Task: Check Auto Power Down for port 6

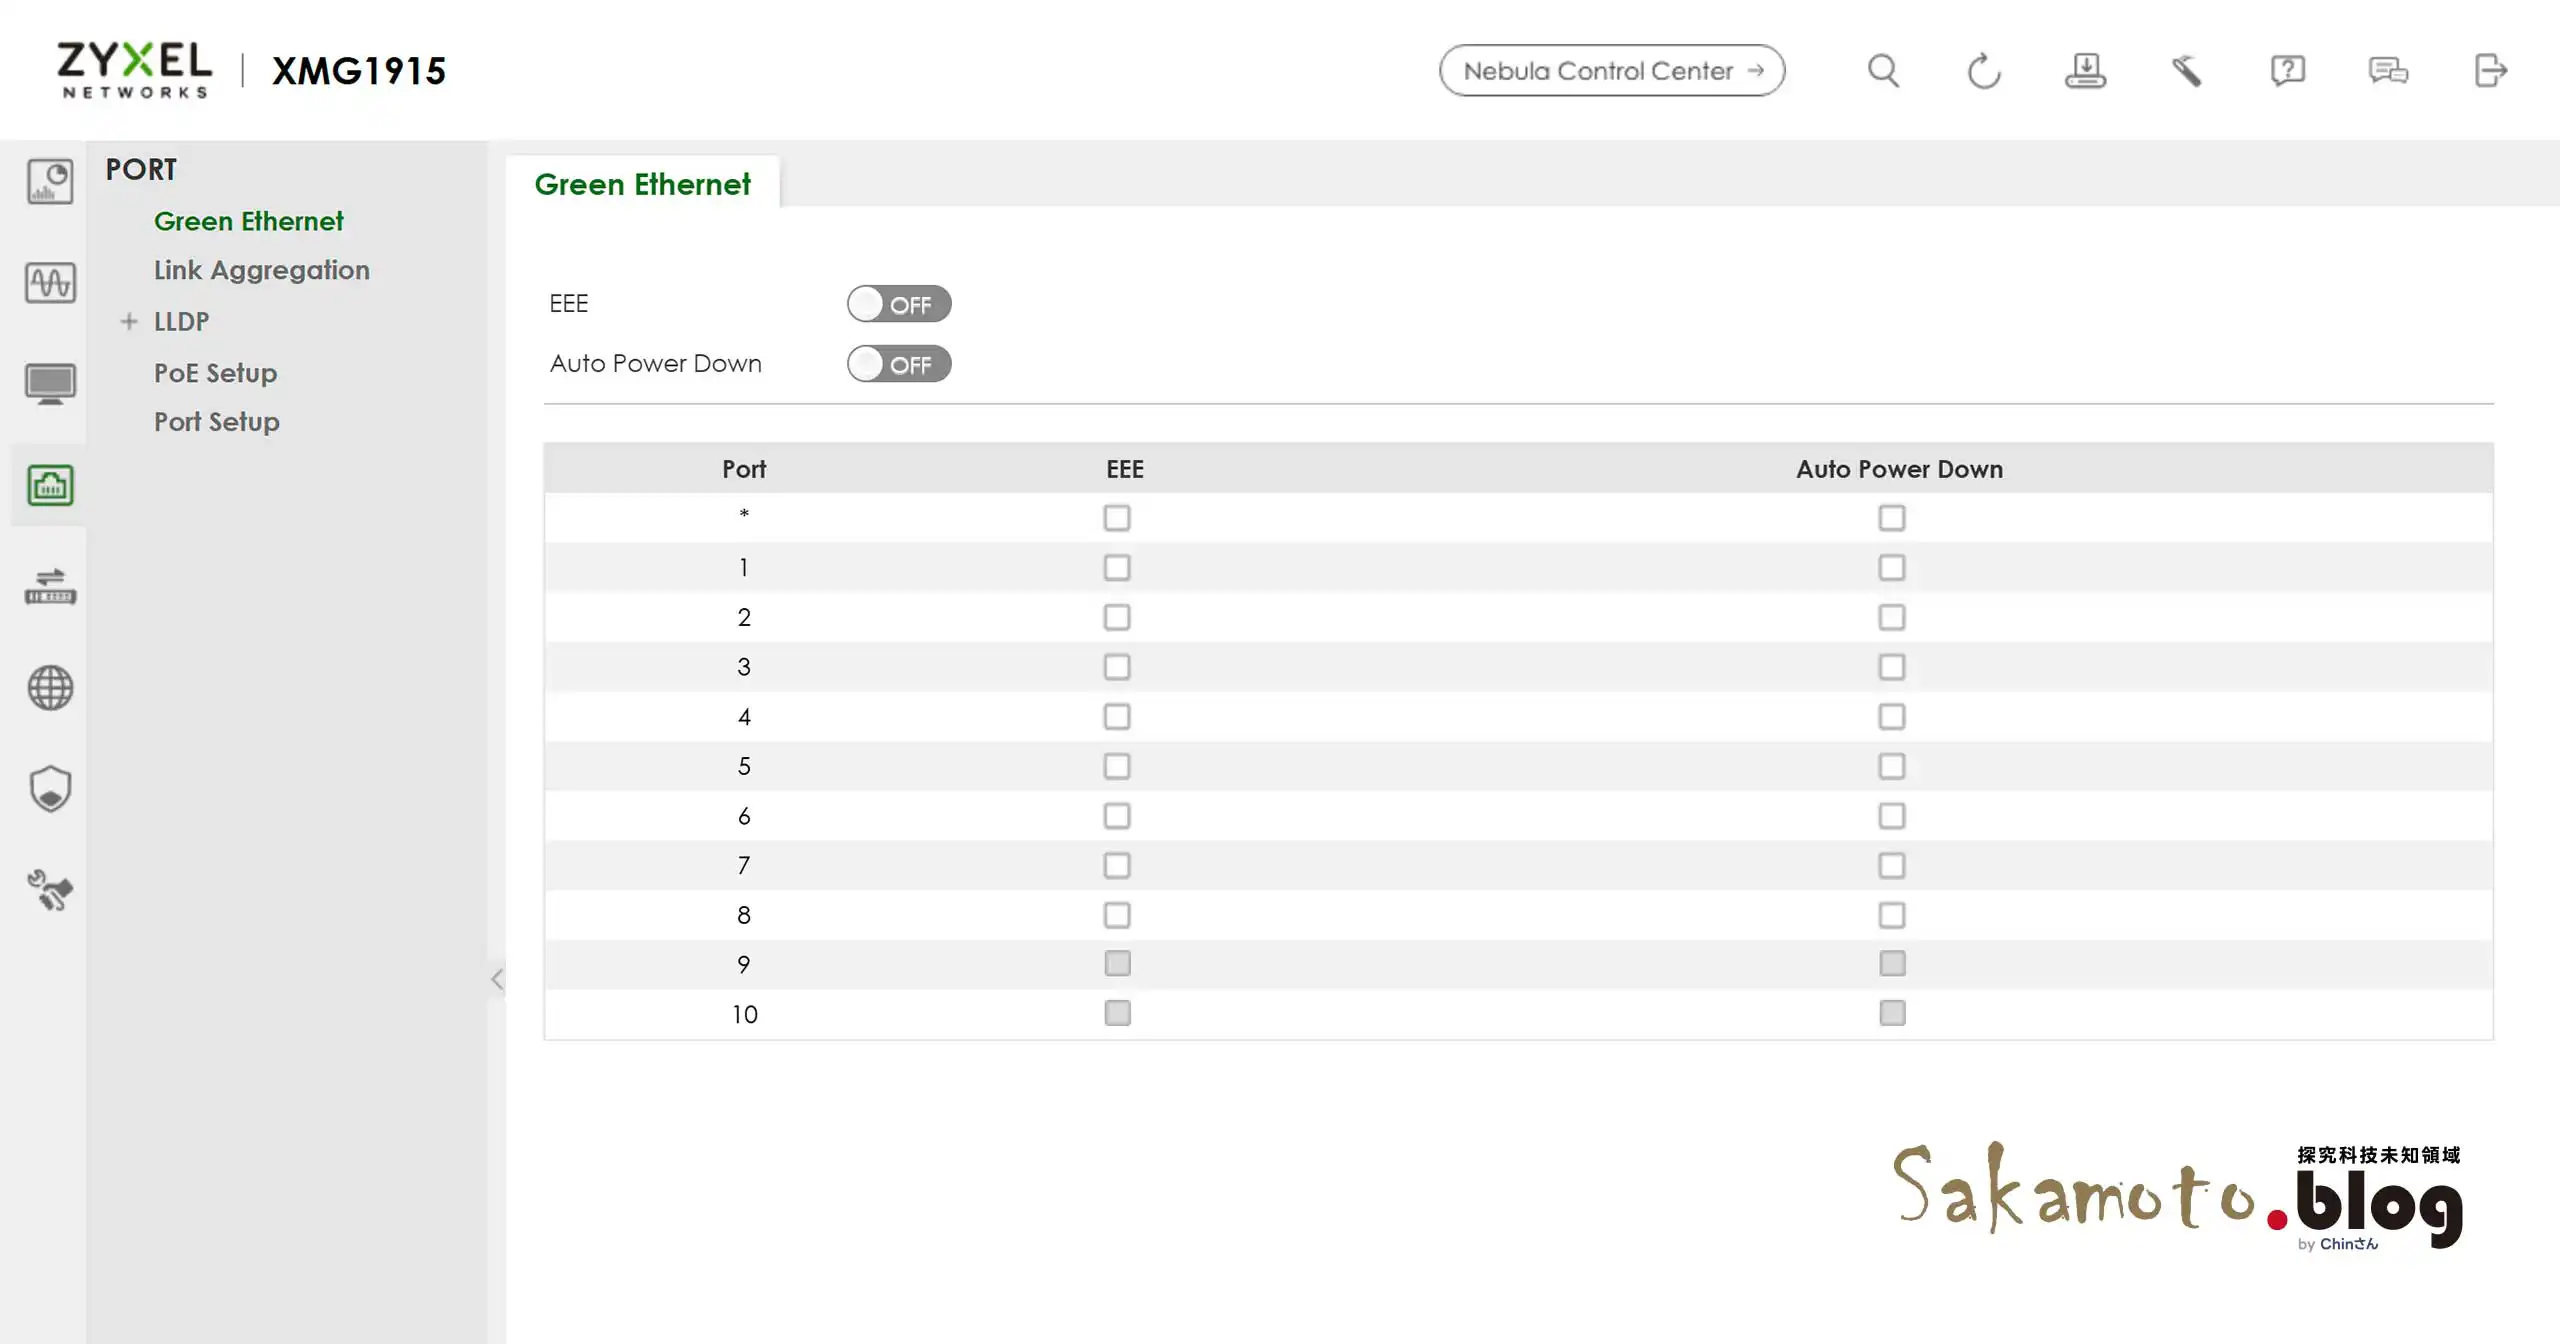Action: pos(1891,816)
